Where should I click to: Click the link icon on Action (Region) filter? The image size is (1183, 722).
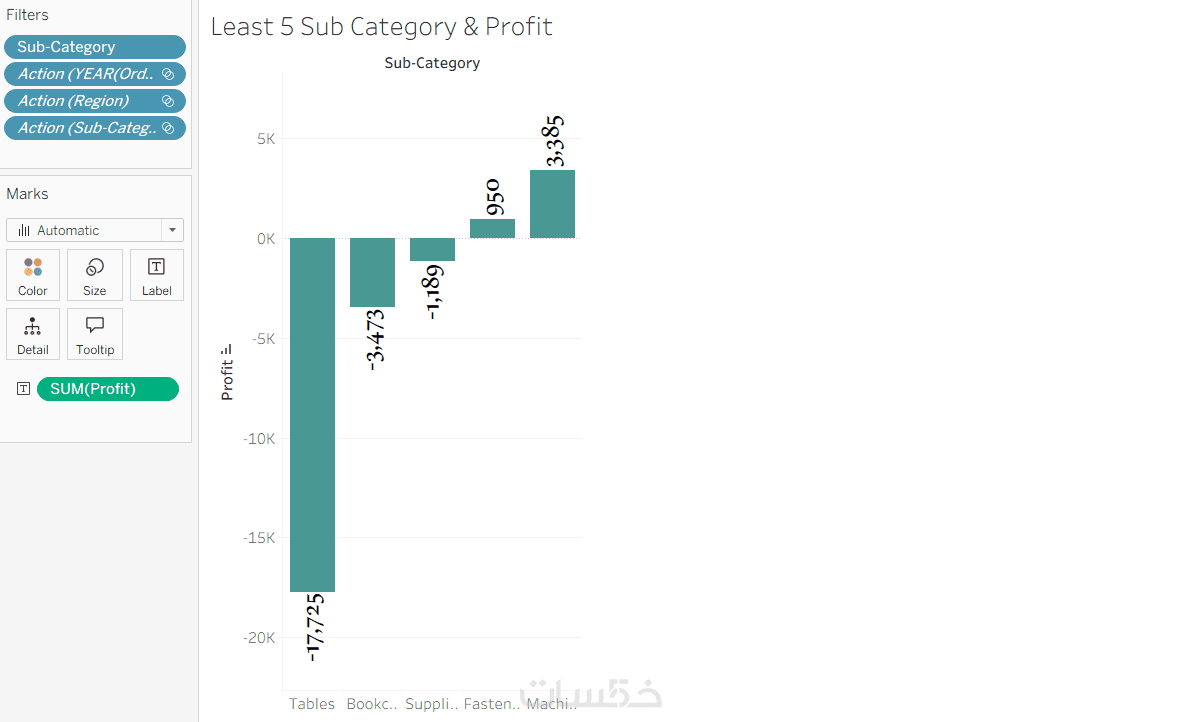point(168,101)
